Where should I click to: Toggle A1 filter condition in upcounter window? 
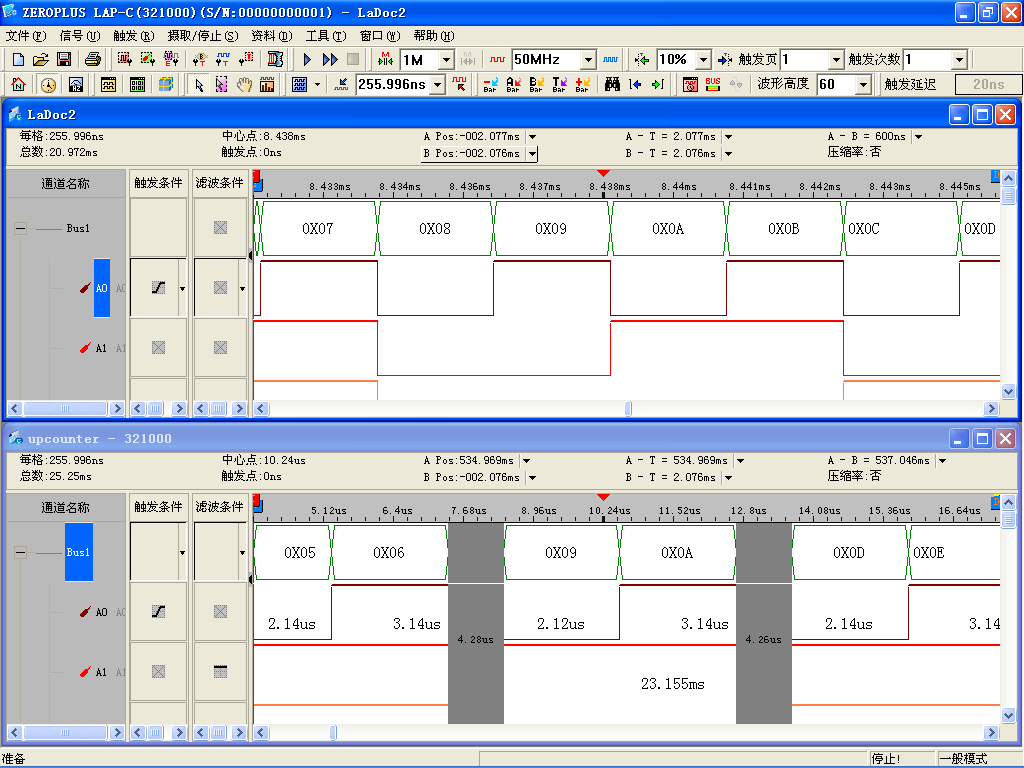(x=220, y=672)
